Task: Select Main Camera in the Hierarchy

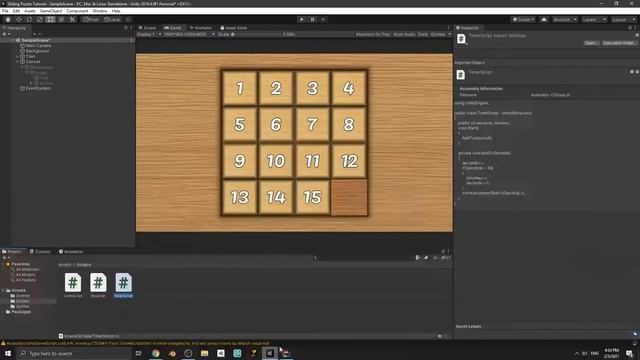Action: tap(38, 46)
